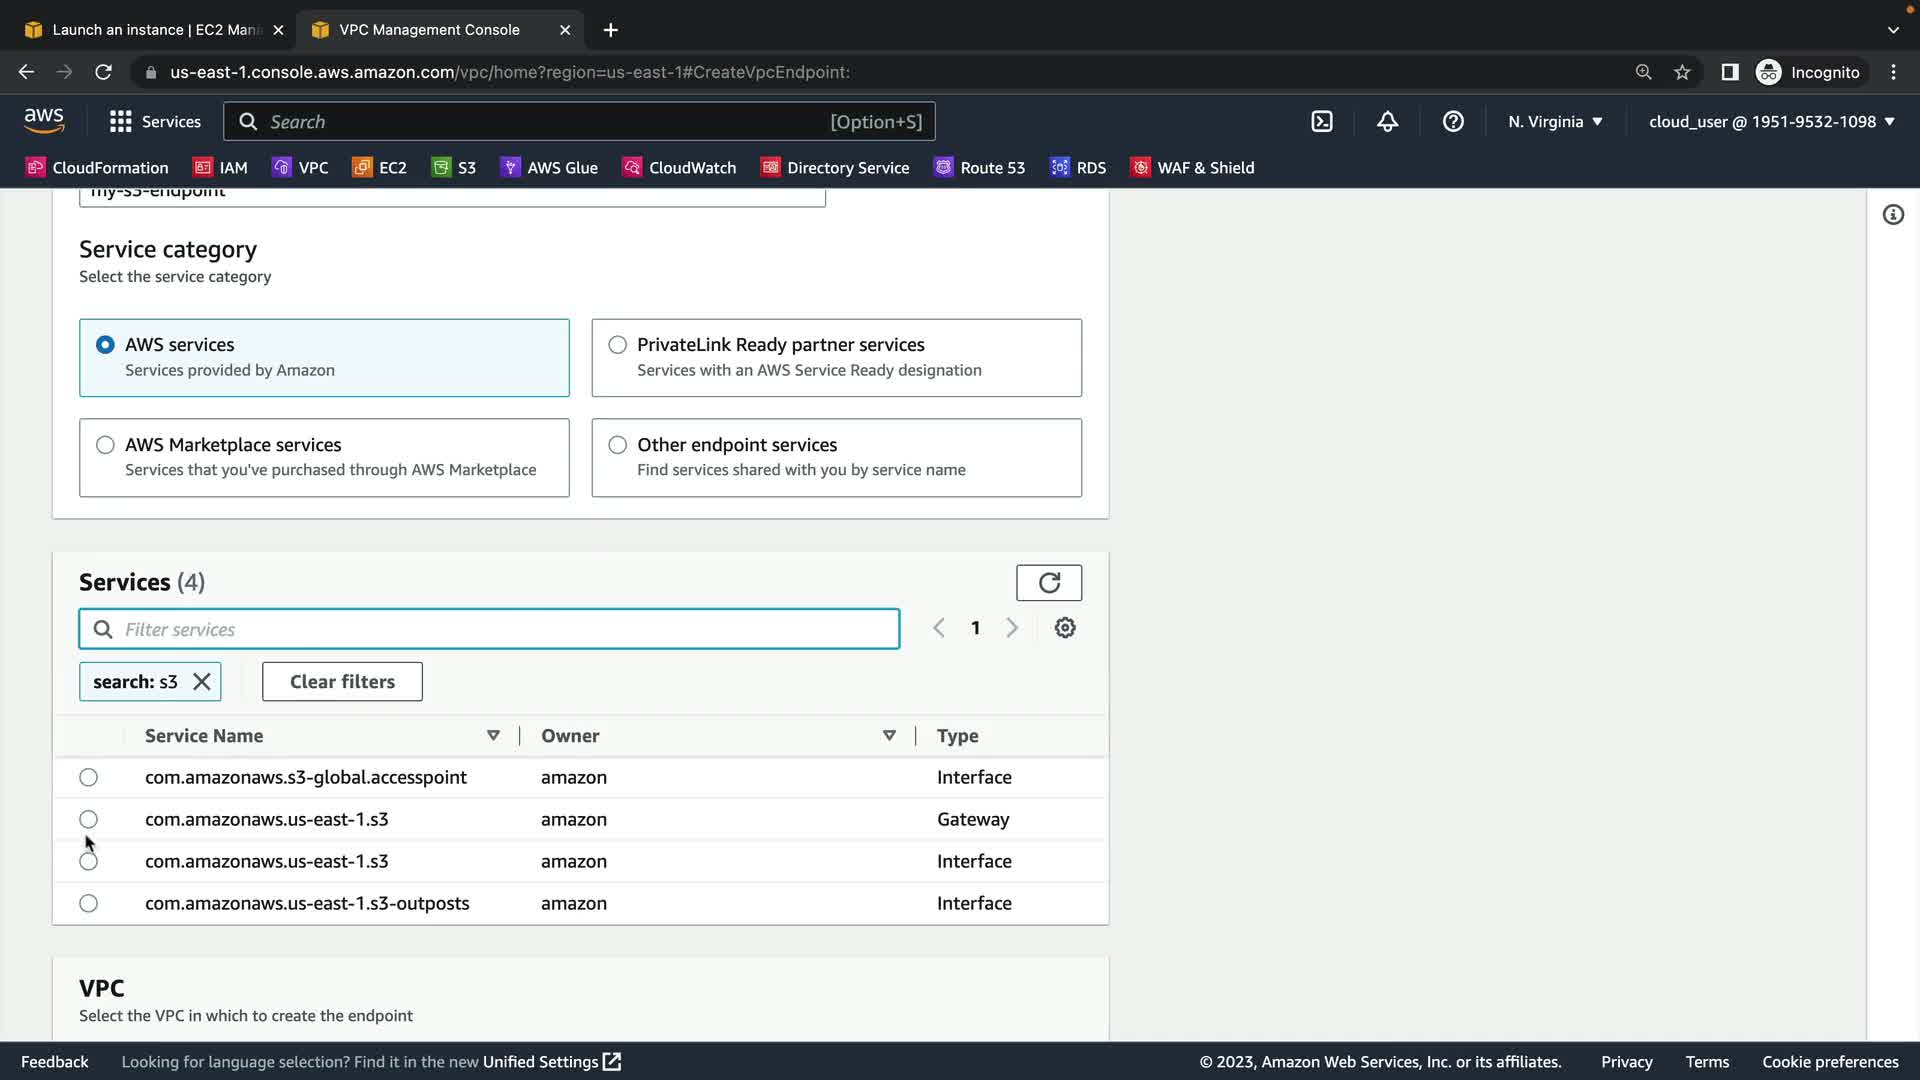Open the notifications bell
The height and width of the screenshot is (1080, 1920).
coord(1387,122)
